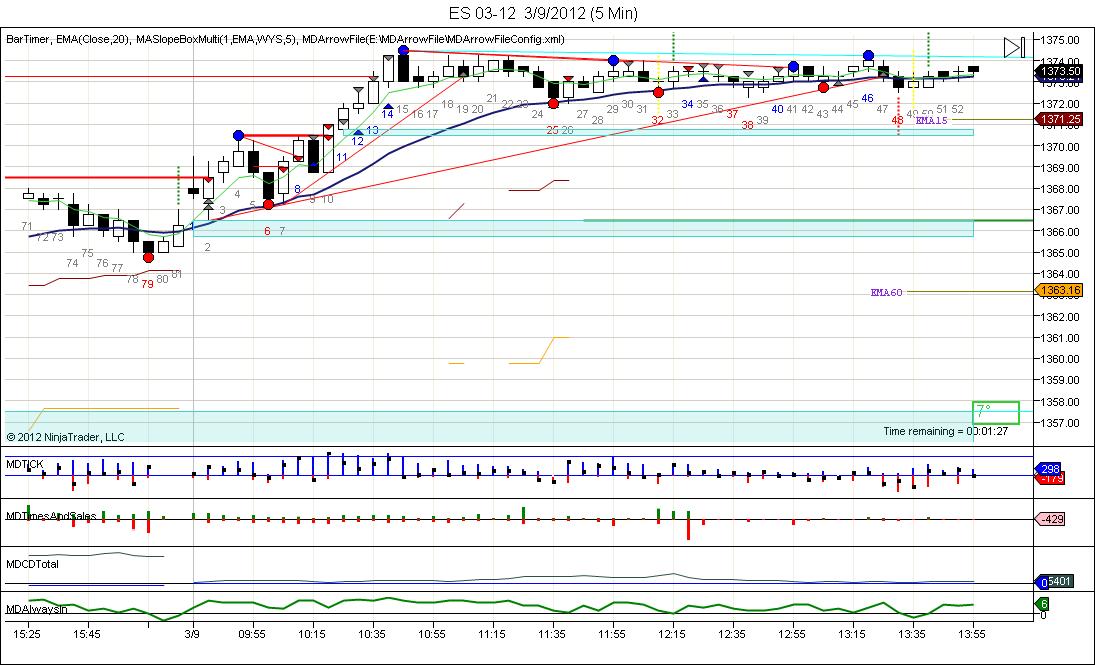Click the red dot marker above bar 25
This screenshot has height=665, width=1095.
553,103
